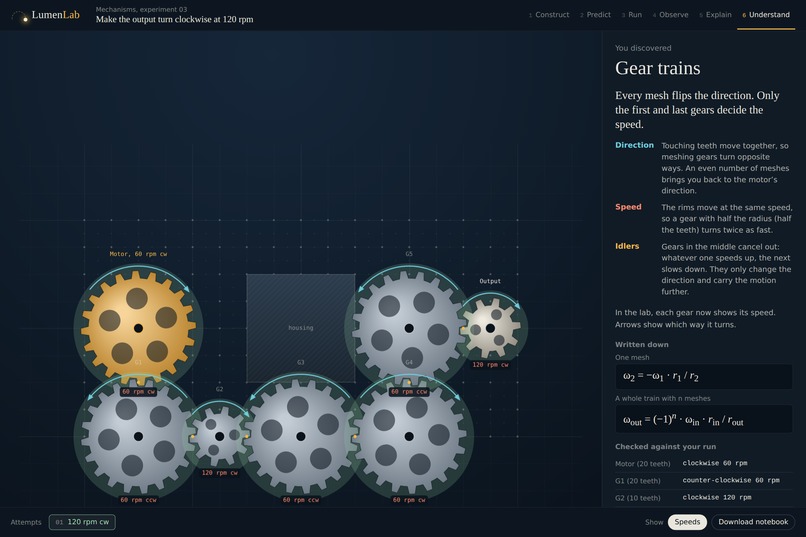Click the "60 rpm cw" label under the Motor gear
The width and height of the screenshot is (806, 537).
click(138, 392)
